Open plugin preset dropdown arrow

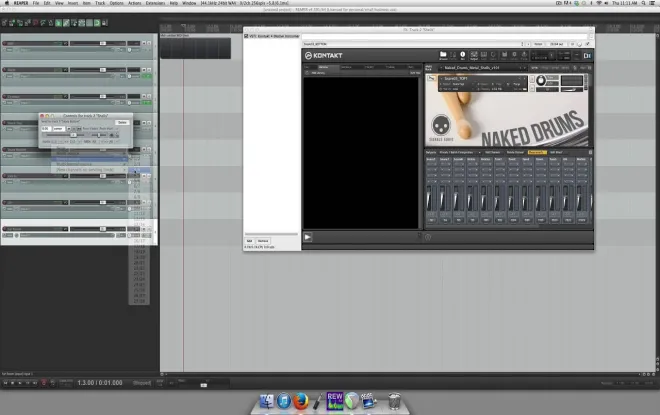522,44
